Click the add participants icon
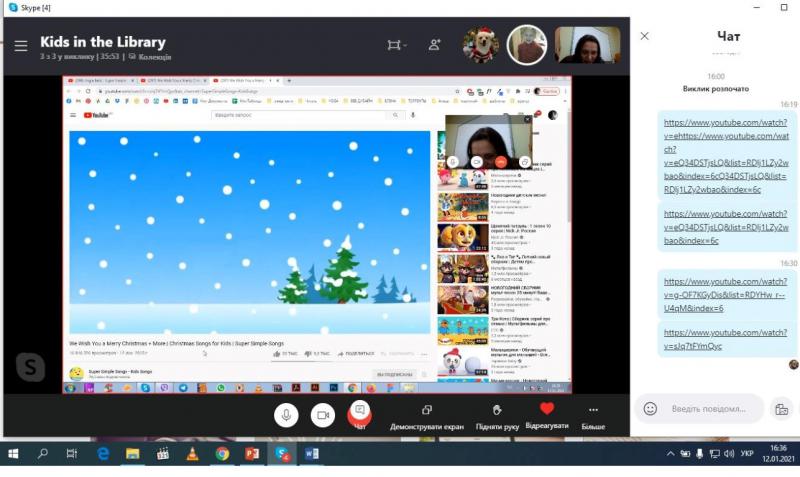 [434, 45]
